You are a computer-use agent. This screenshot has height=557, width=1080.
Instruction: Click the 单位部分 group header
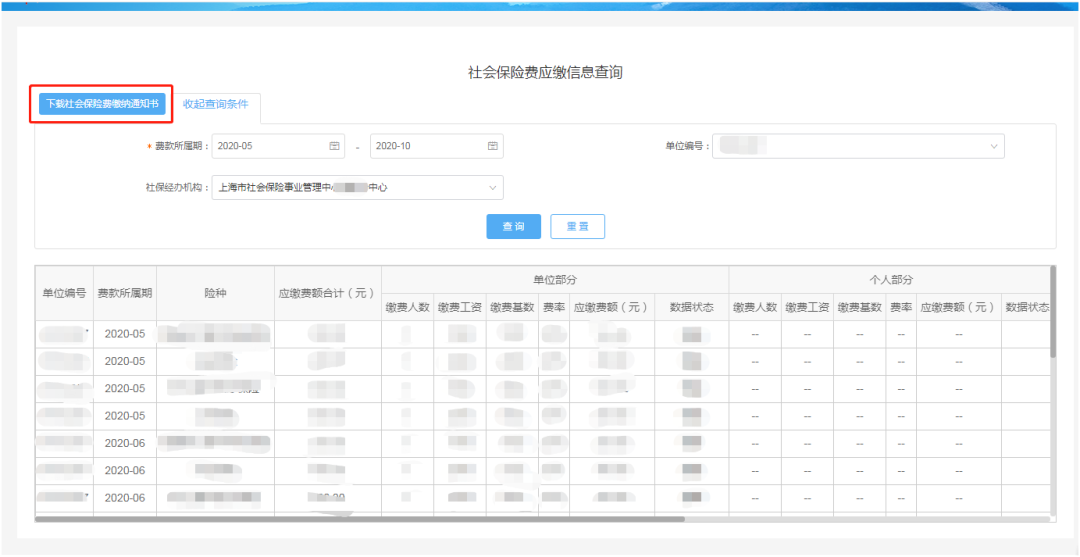coord(555,280)
